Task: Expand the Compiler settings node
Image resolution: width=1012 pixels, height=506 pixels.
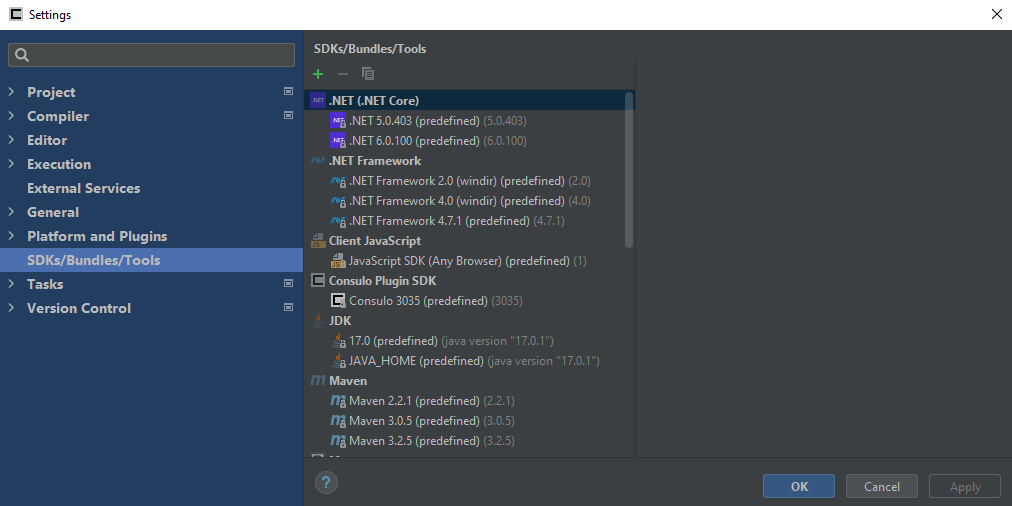Action: tap(11, 116)
